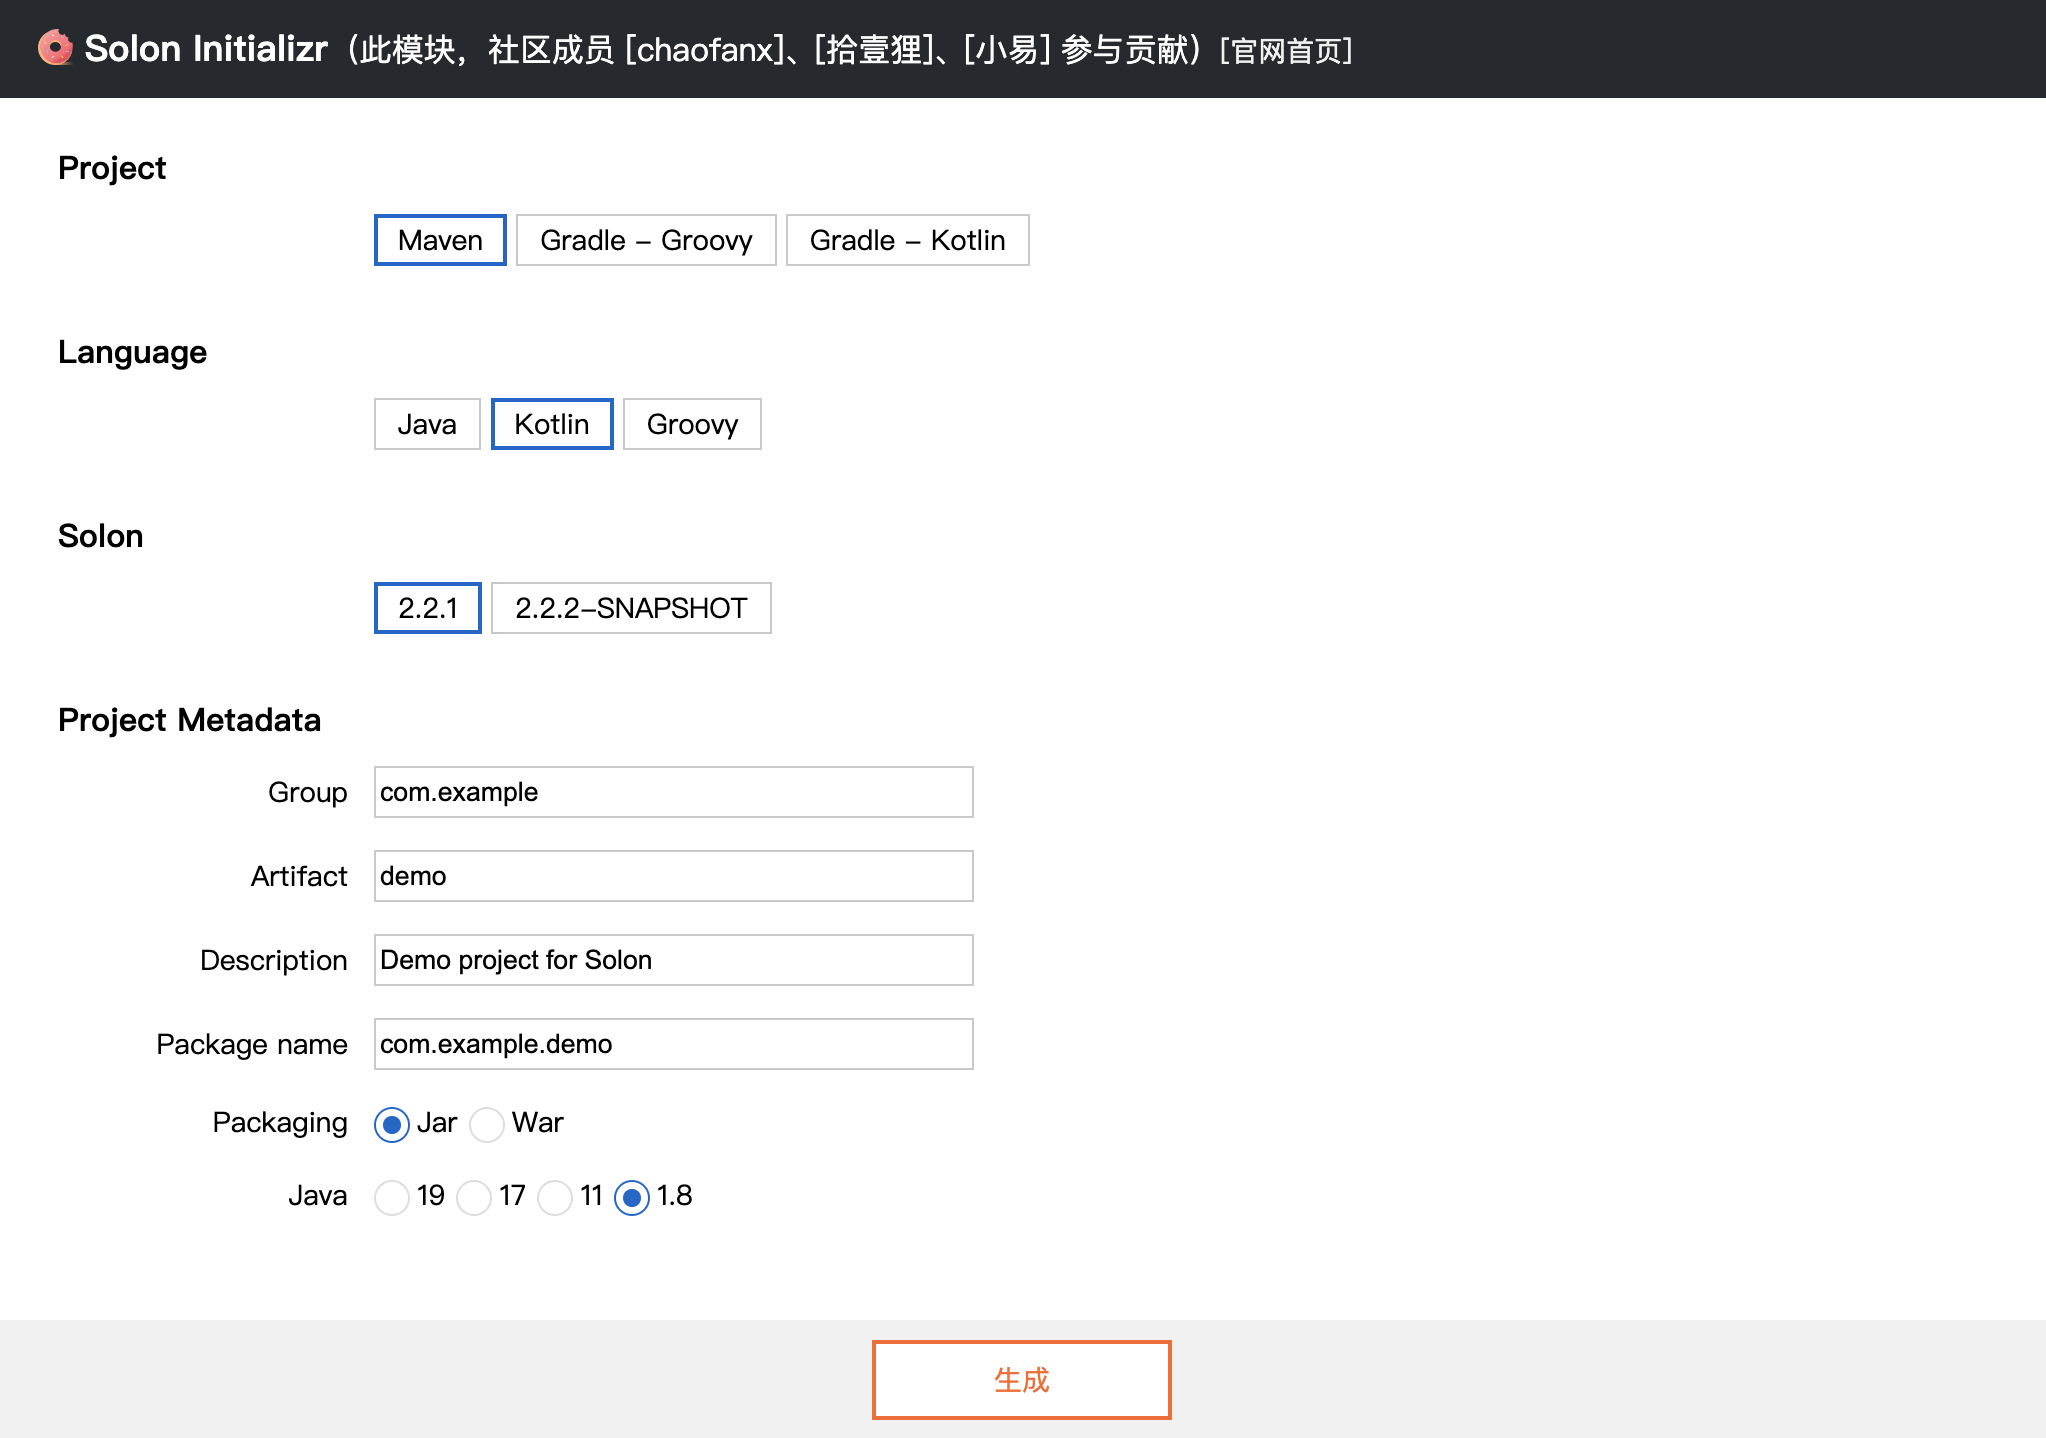Viewport: 2046px width, 1438px height.
Task: Choose Java 17 radio button
Action: click(474, 1197)
